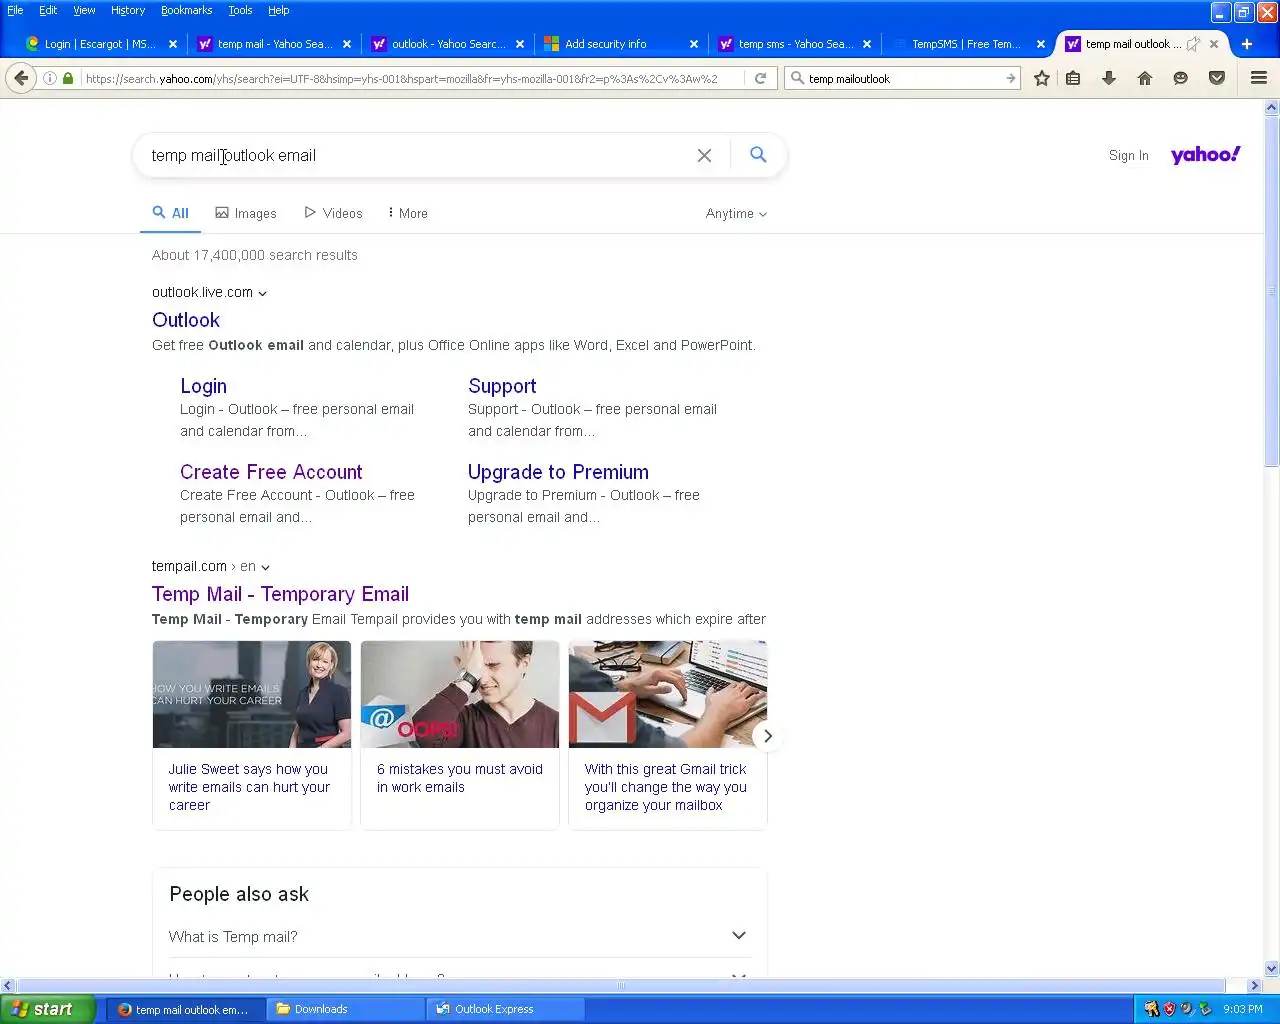Screen dimensions: 1280x1024
Task: Open the Bookmarks menu
Action: coord(186,10)
